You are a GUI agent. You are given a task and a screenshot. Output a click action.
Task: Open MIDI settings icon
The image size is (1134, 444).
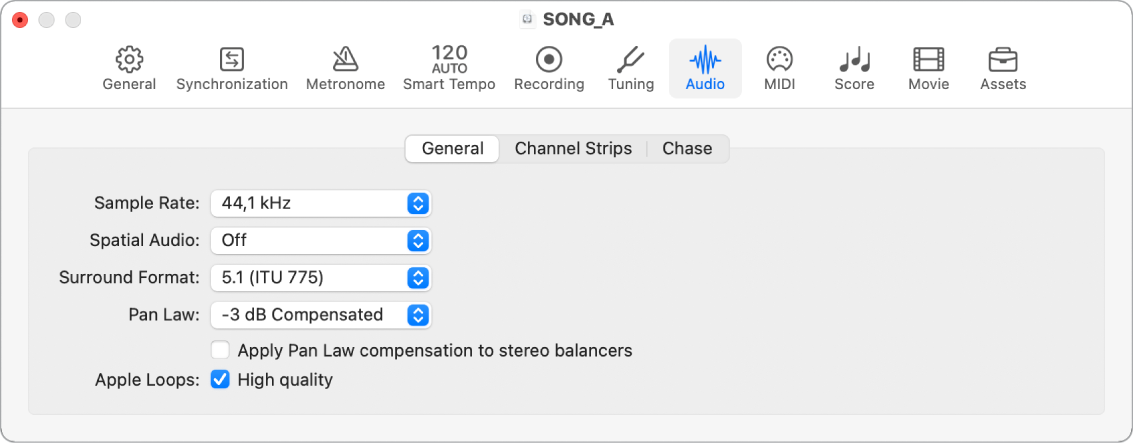779,60
